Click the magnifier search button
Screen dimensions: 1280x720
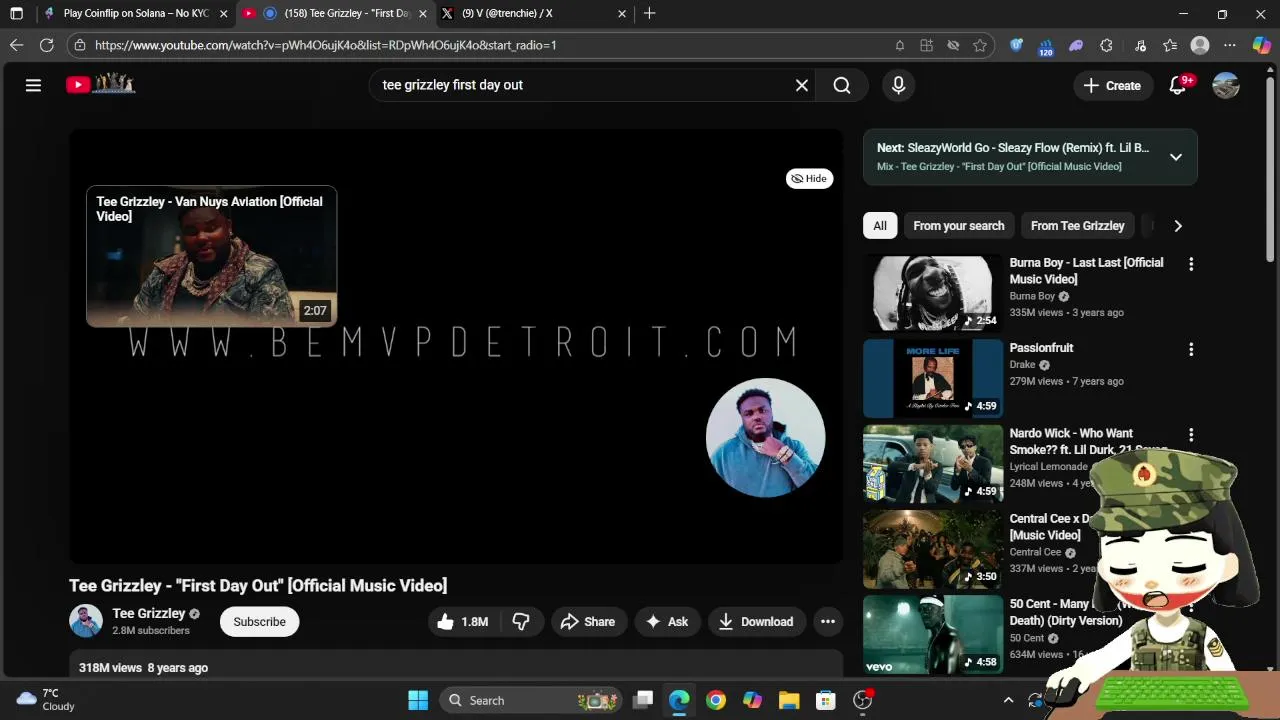842,85
